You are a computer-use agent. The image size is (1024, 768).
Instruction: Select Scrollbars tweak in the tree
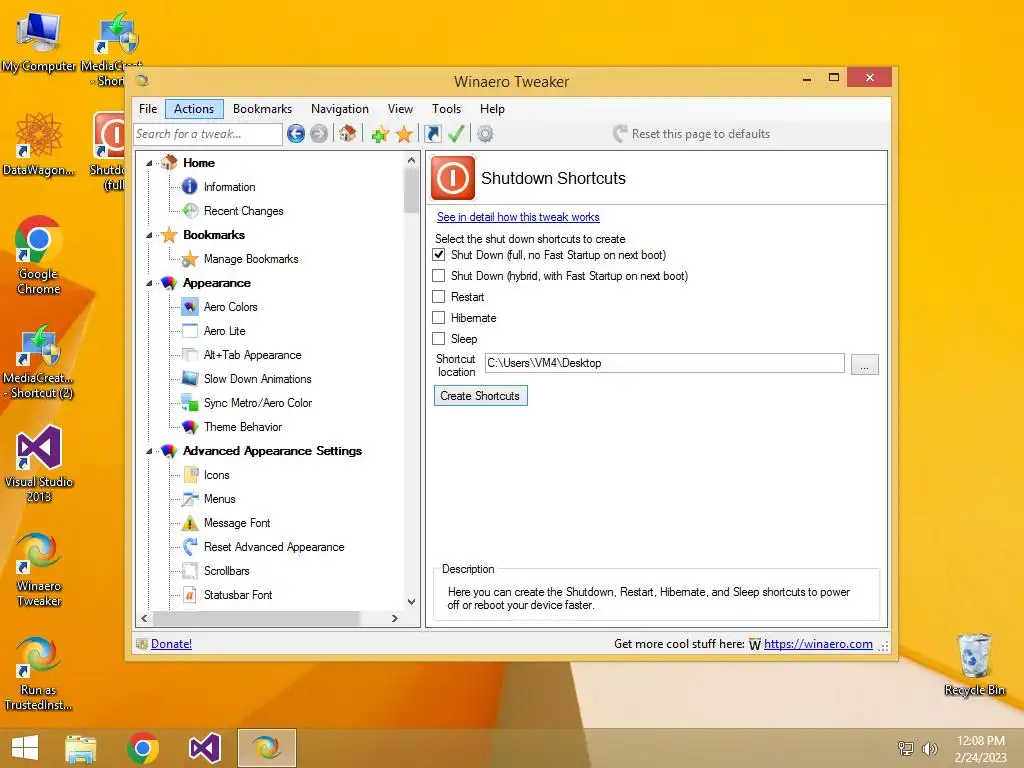(x=226, y=571)
